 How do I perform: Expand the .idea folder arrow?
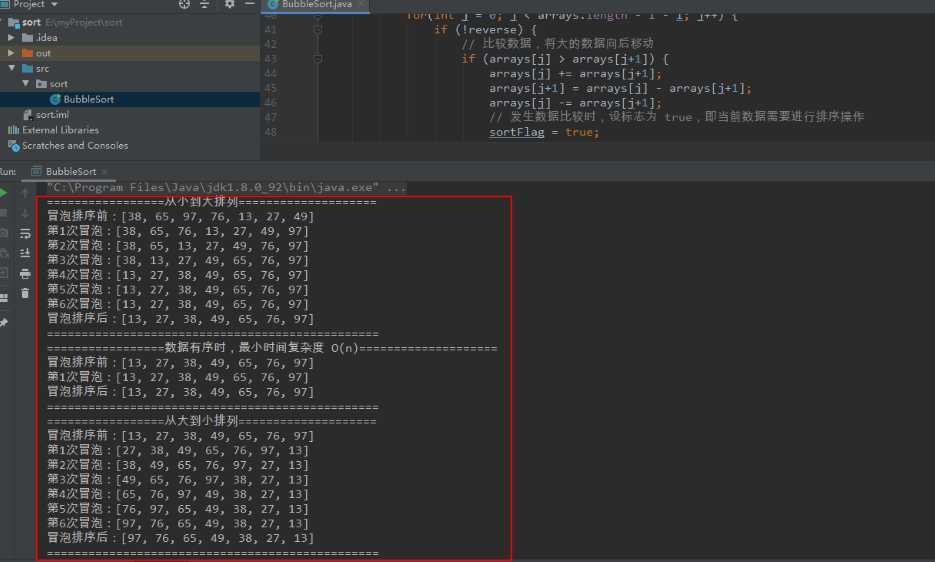pyautogui.click(x=11, y=38)
